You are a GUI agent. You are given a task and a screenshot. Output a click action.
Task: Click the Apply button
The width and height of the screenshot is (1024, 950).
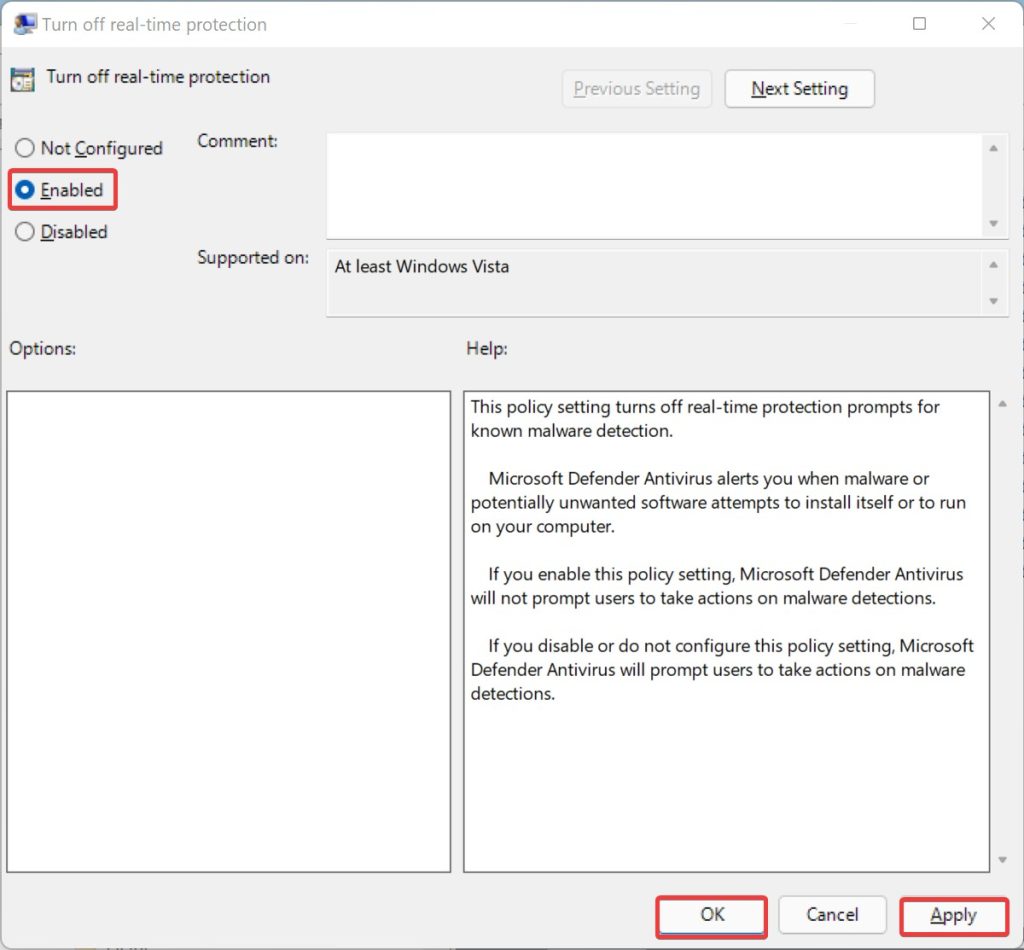point(953,915)
